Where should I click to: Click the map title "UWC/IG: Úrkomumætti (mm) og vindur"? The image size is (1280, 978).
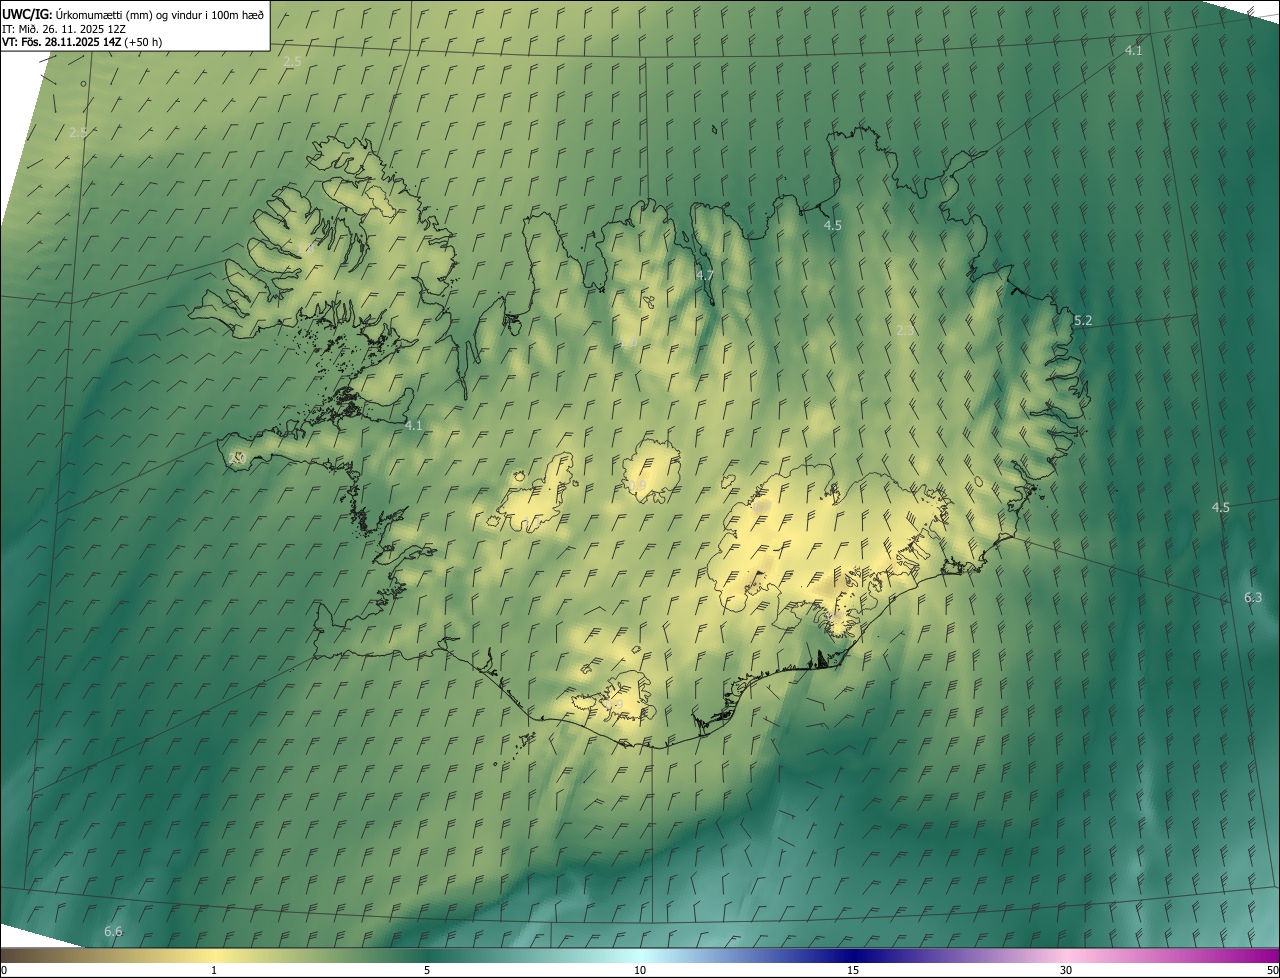133,14
